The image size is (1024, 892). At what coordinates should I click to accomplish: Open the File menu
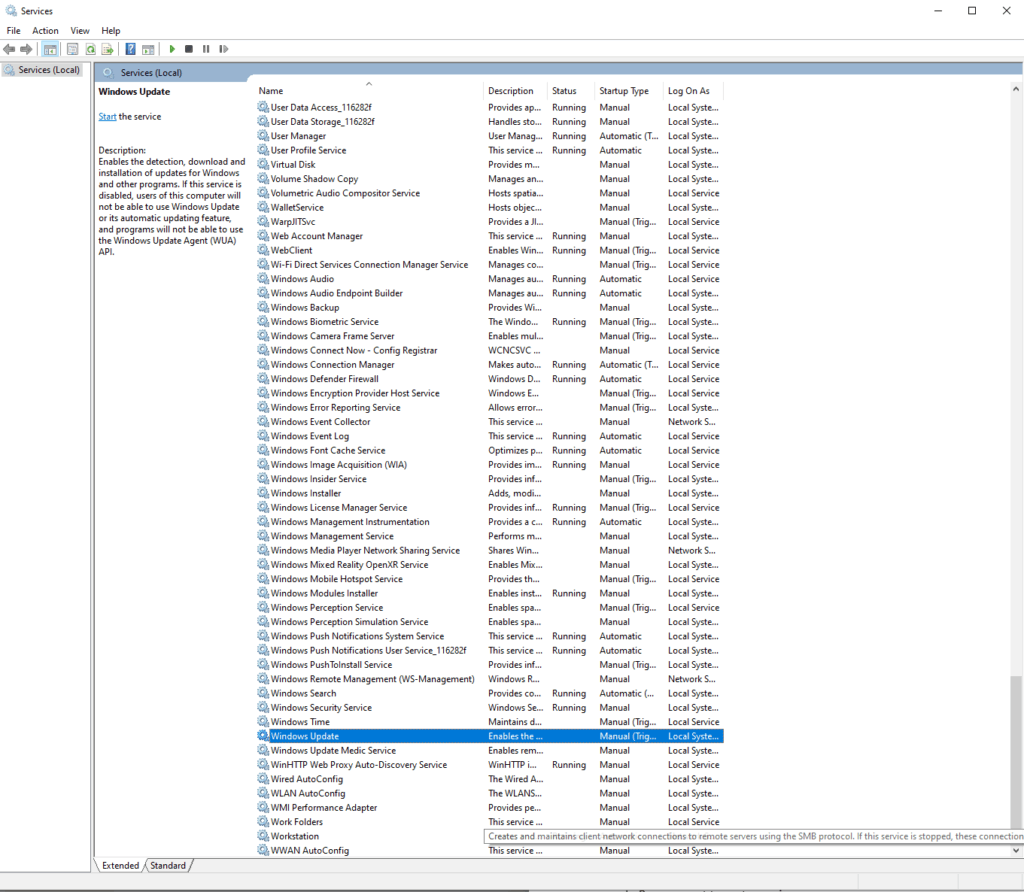tap(14, 31)
